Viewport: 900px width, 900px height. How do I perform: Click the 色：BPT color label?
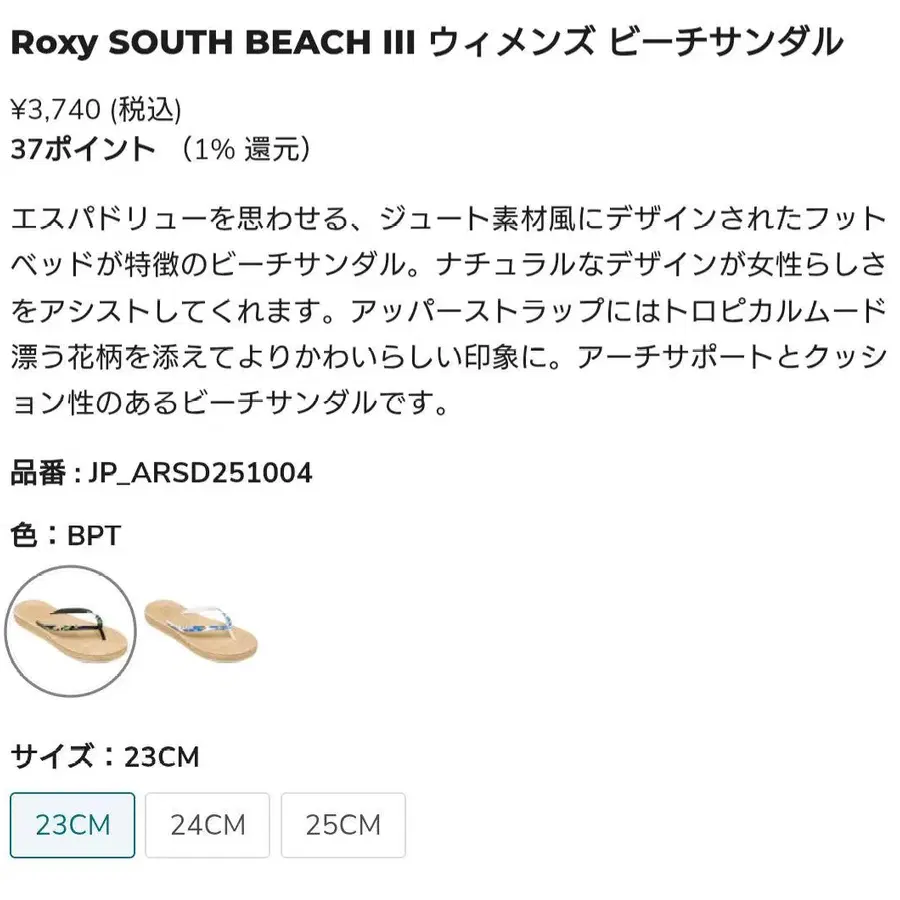click(66, 535)
